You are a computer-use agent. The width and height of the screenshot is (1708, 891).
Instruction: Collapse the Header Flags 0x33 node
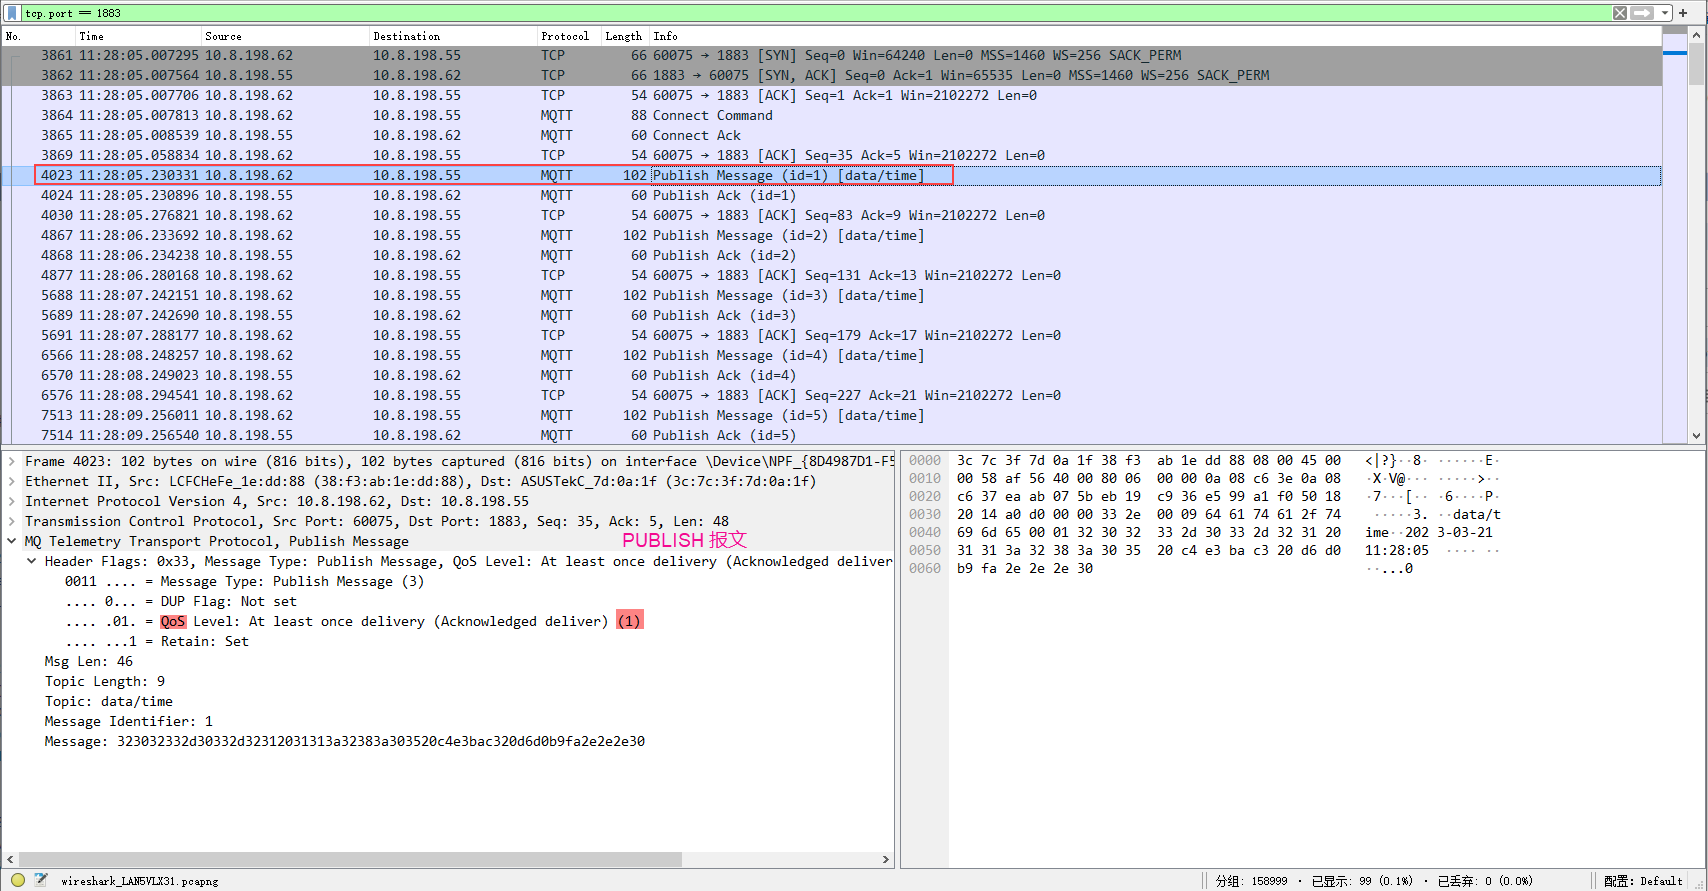32,561
